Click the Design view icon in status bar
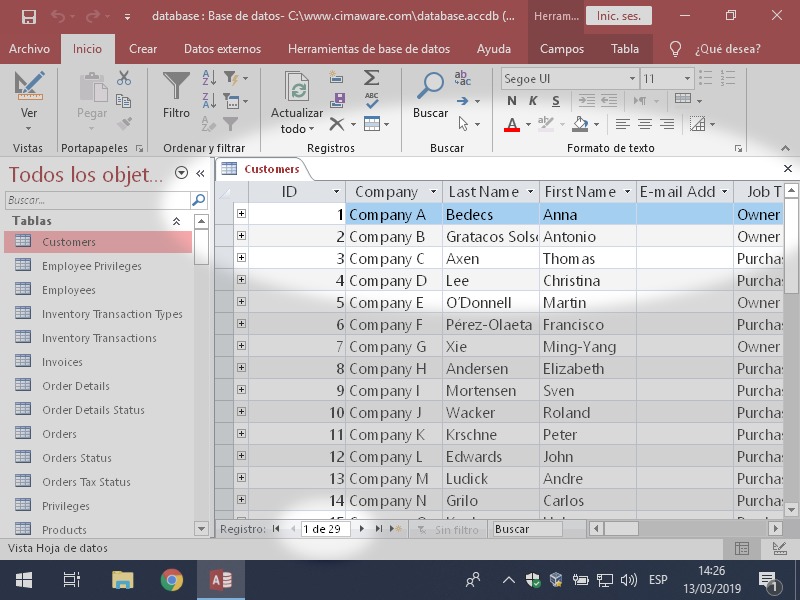800x600 pixels. (779, 548)
